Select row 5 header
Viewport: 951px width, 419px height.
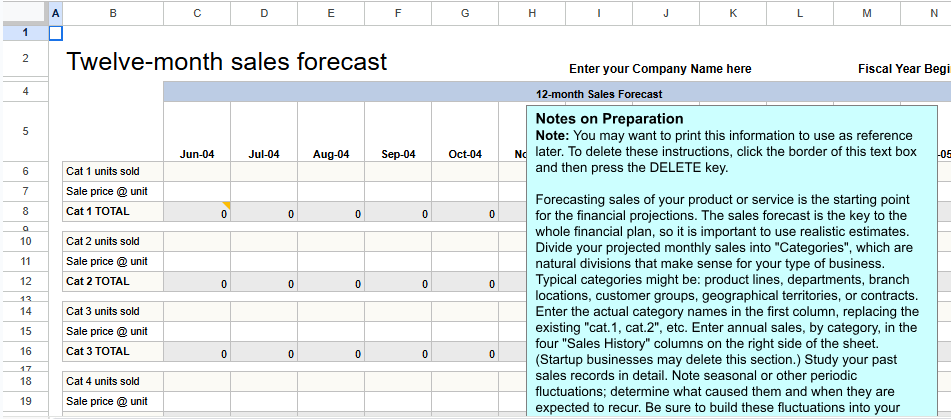25,131
